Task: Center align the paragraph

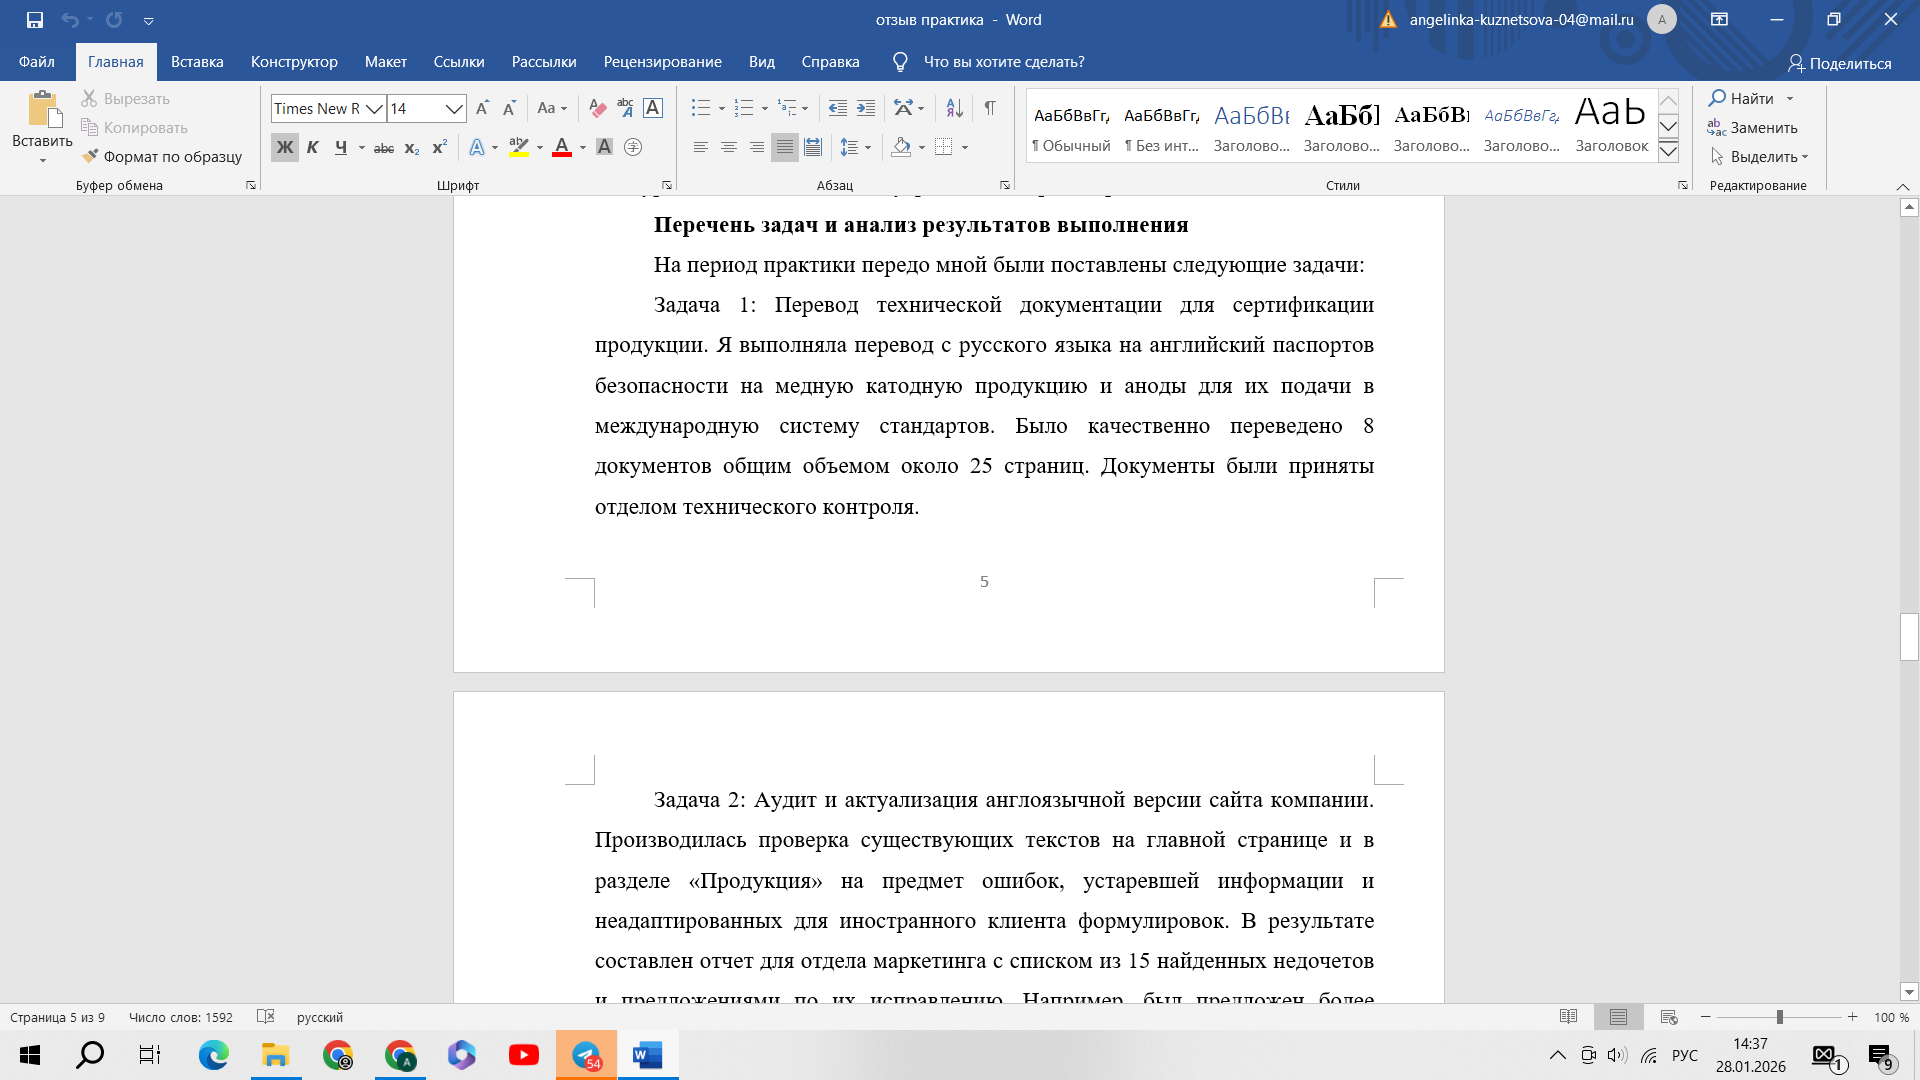Action: (x=729, y=148)
